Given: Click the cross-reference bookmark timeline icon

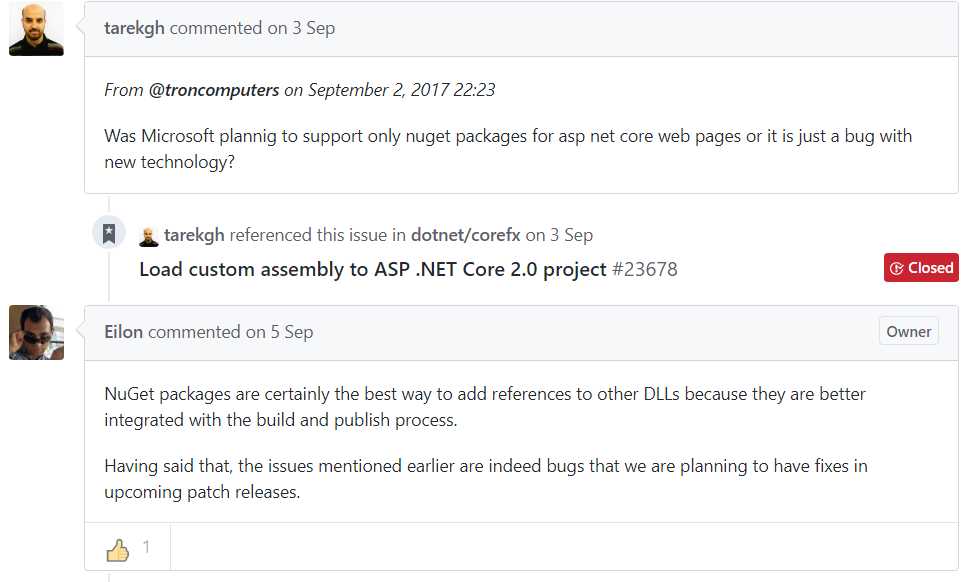Looking at the screenshot, I should [x=109, y=233].
